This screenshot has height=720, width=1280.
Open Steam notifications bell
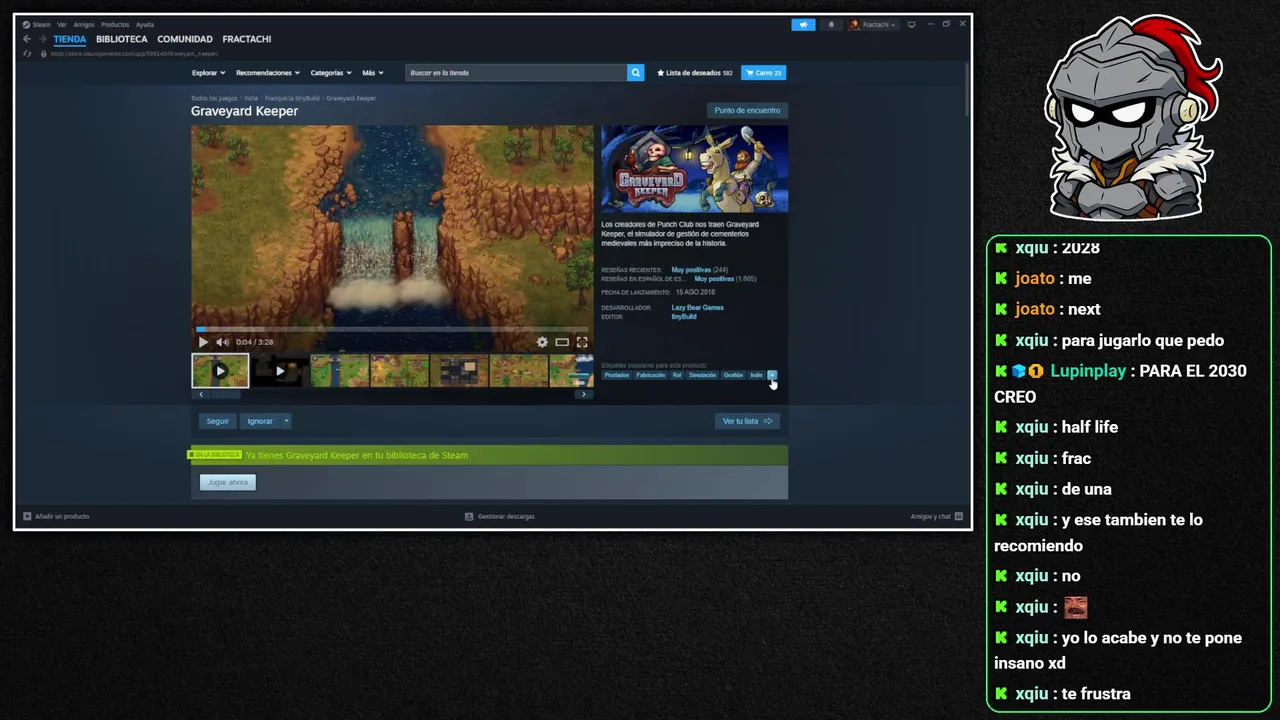point(831,24)
